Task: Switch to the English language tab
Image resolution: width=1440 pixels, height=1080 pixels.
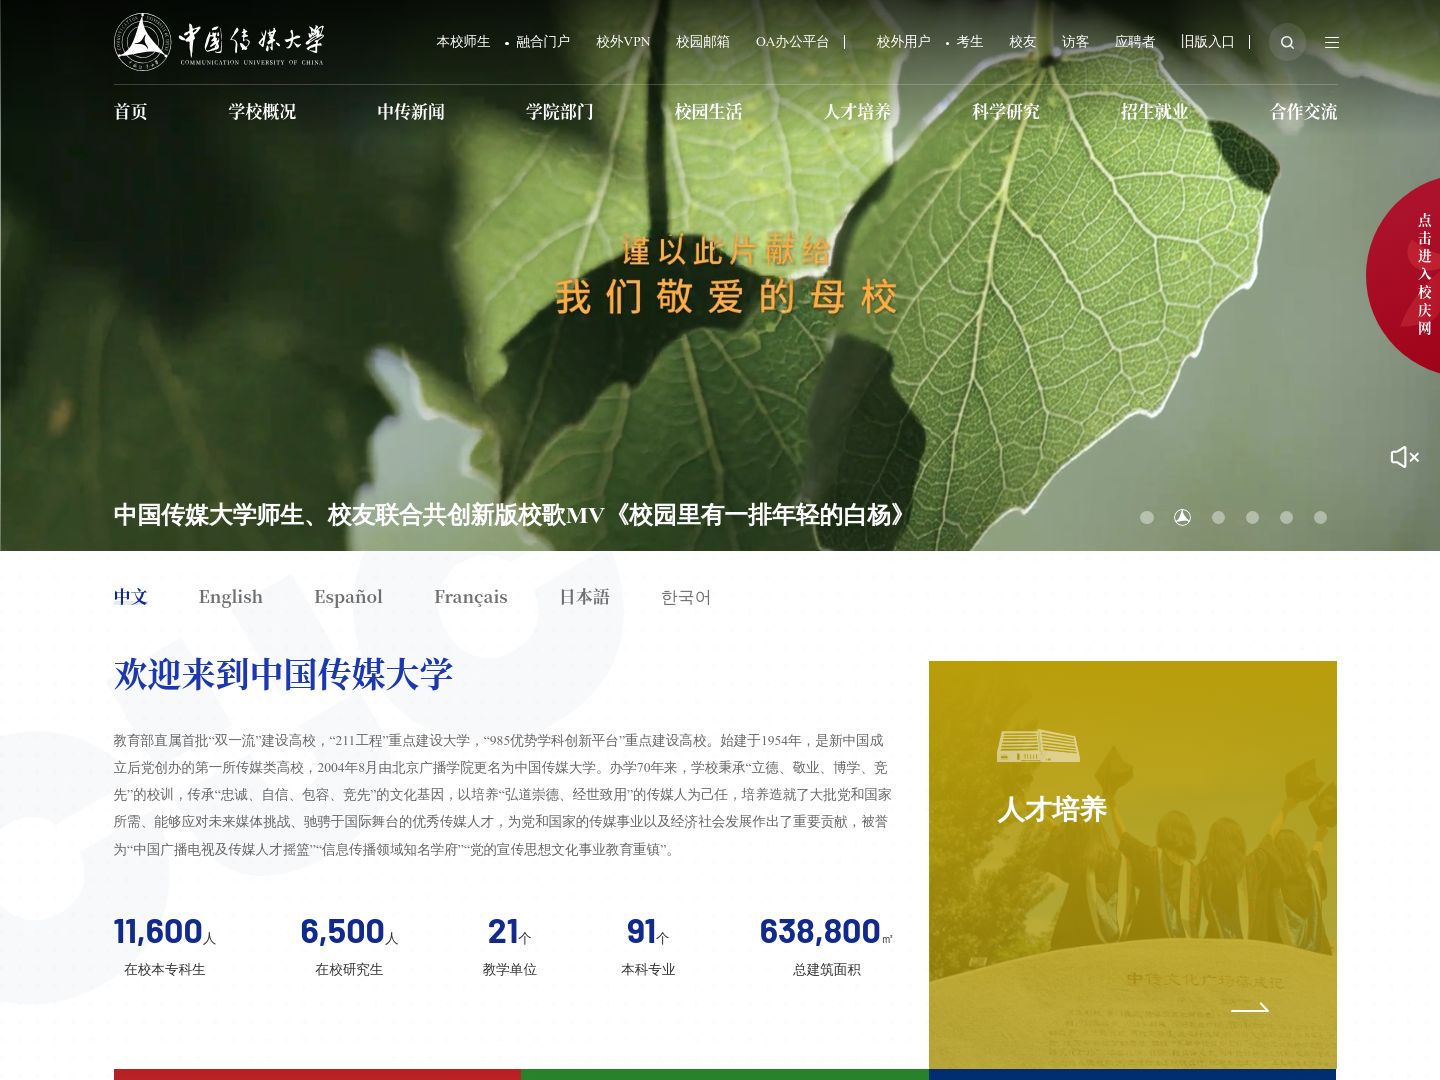Action: 231,597
